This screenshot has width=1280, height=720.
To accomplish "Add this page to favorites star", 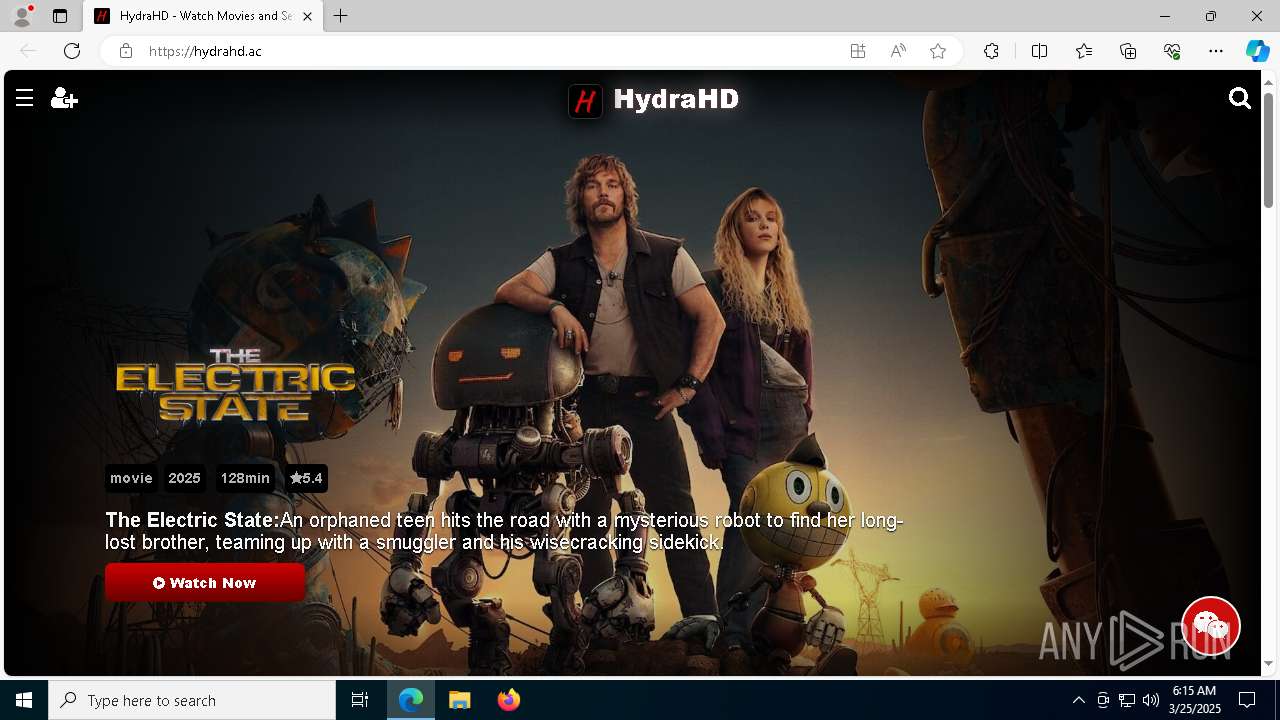I will [x=938, y=51].
